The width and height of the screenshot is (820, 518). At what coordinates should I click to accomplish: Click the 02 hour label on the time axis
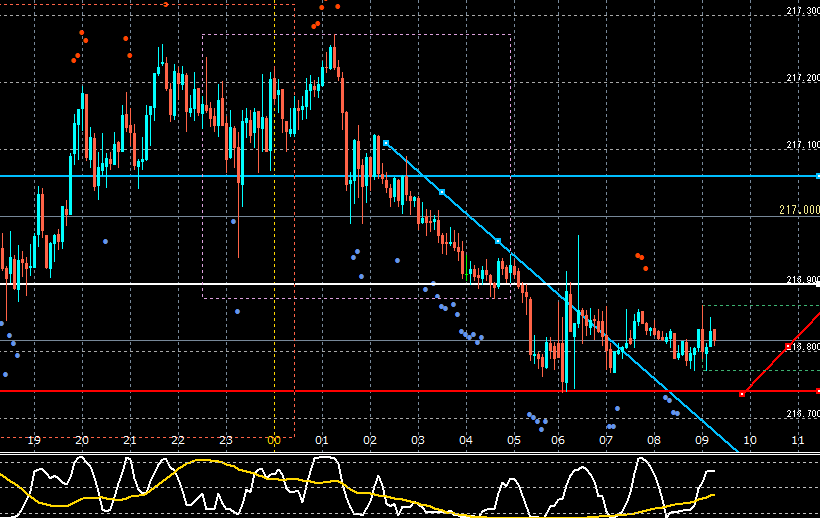[370, 440]
